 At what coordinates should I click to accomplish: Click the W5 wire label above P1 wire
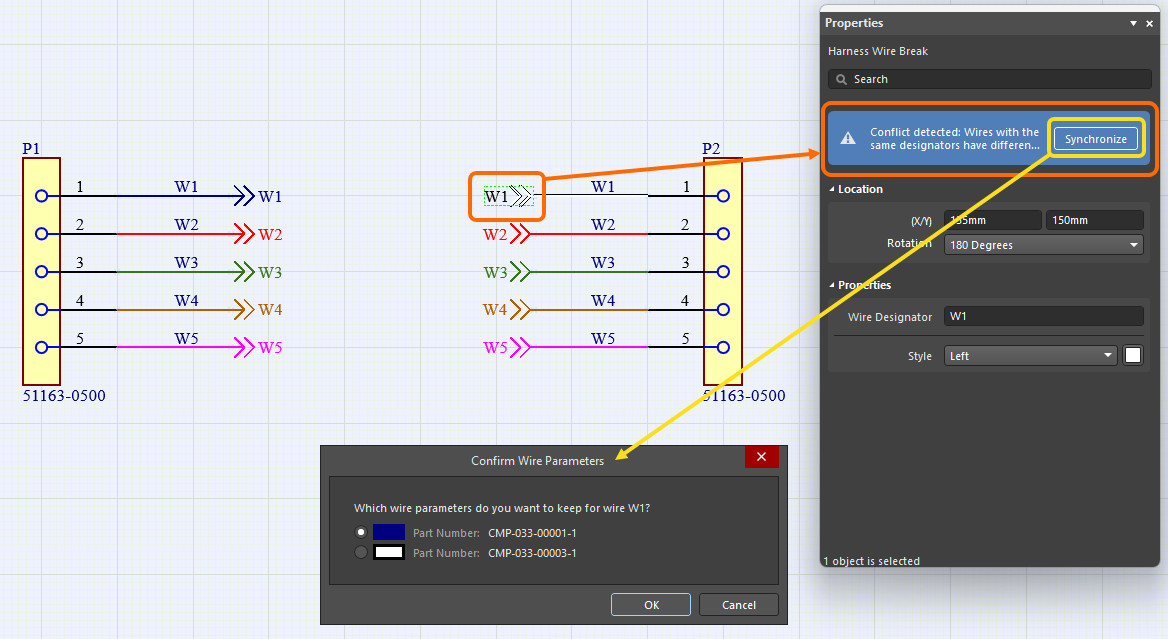[186, 338]
